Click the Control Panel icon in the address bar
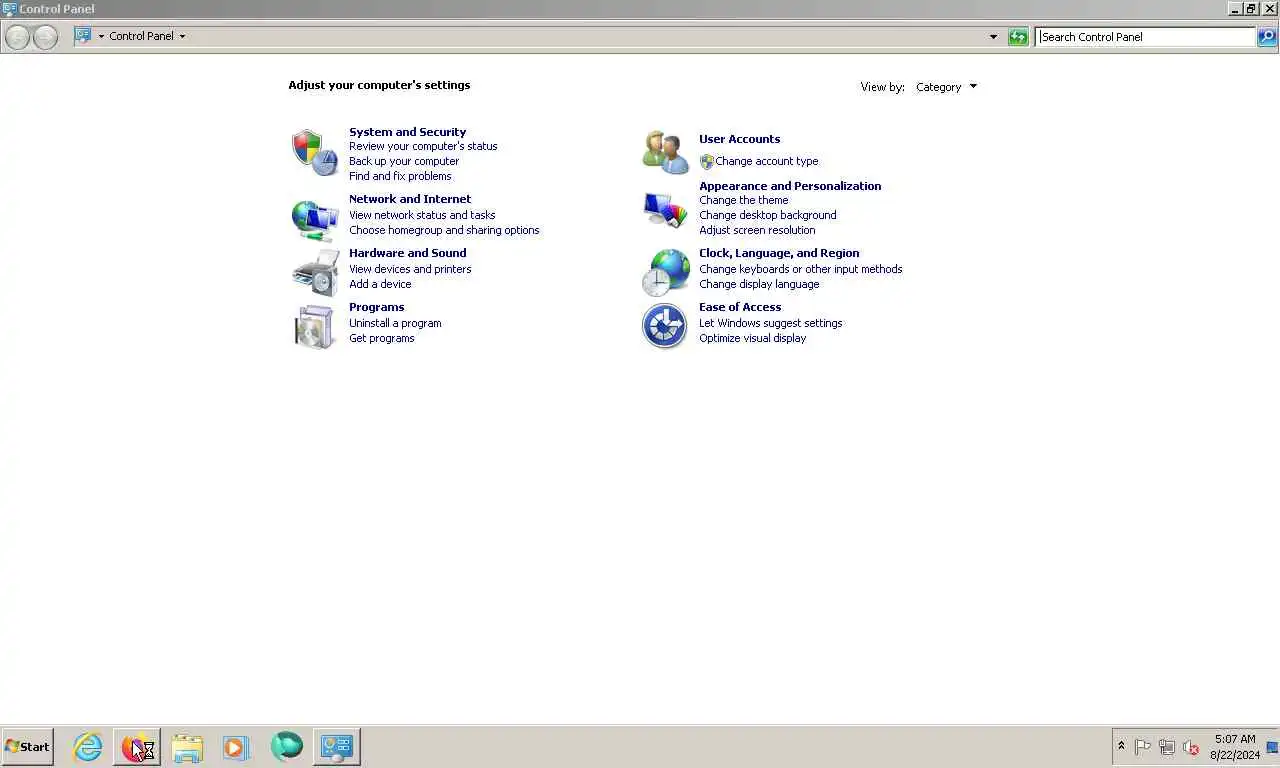The height and width of the screenshot is (768, 1280). click(83, 36)
